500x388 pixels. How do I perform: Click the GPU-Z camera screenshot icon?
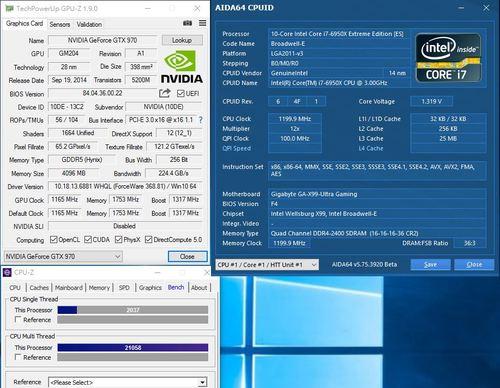(187, 23)
